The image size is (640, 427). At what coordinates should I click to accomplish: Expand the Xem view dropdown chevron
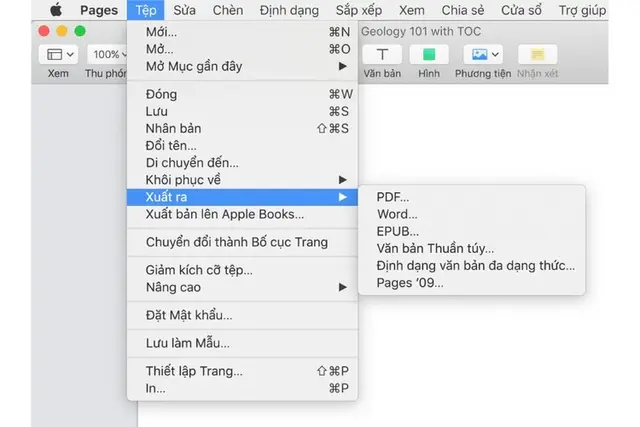[x=70, y=54]
